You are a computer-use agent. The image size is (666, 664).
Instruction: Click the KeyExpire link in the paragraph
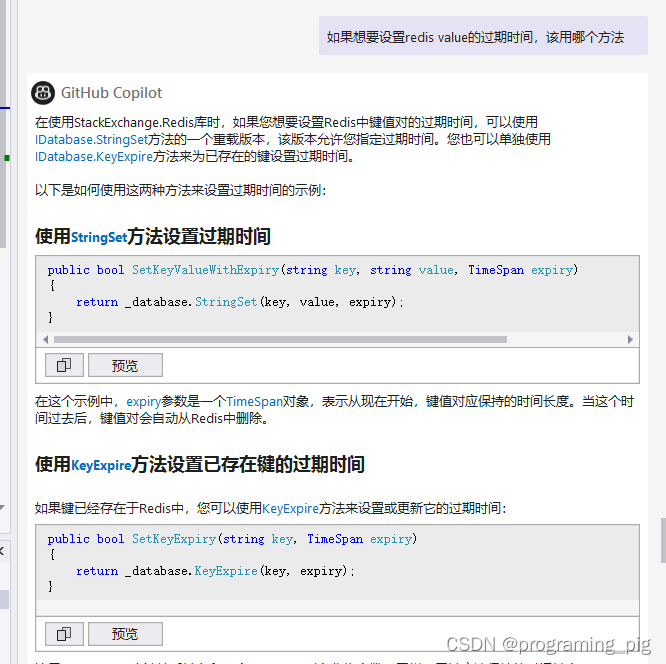click(x=291, y=509)
